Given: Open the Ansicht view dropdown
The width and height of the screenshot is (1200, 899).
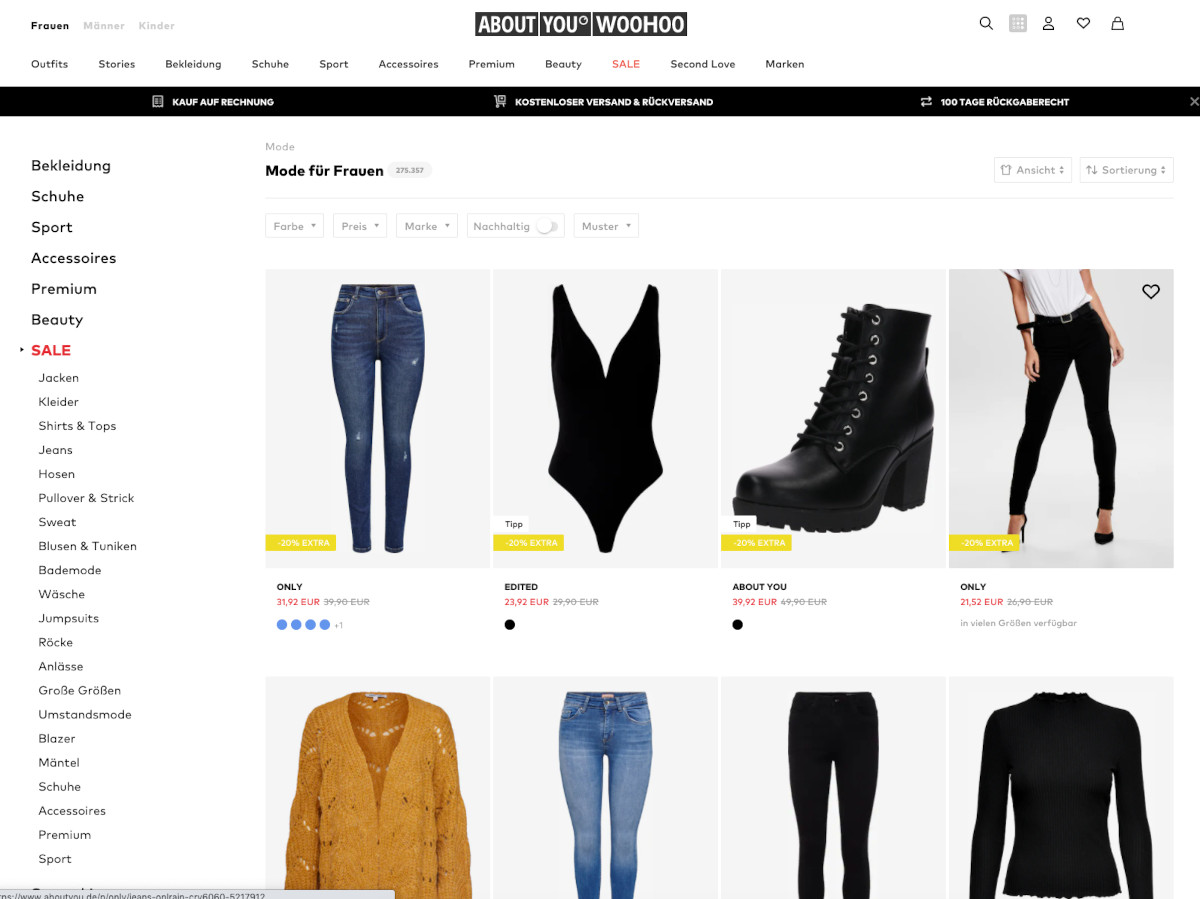Looking at the screenshot, I should (1033, 170).
